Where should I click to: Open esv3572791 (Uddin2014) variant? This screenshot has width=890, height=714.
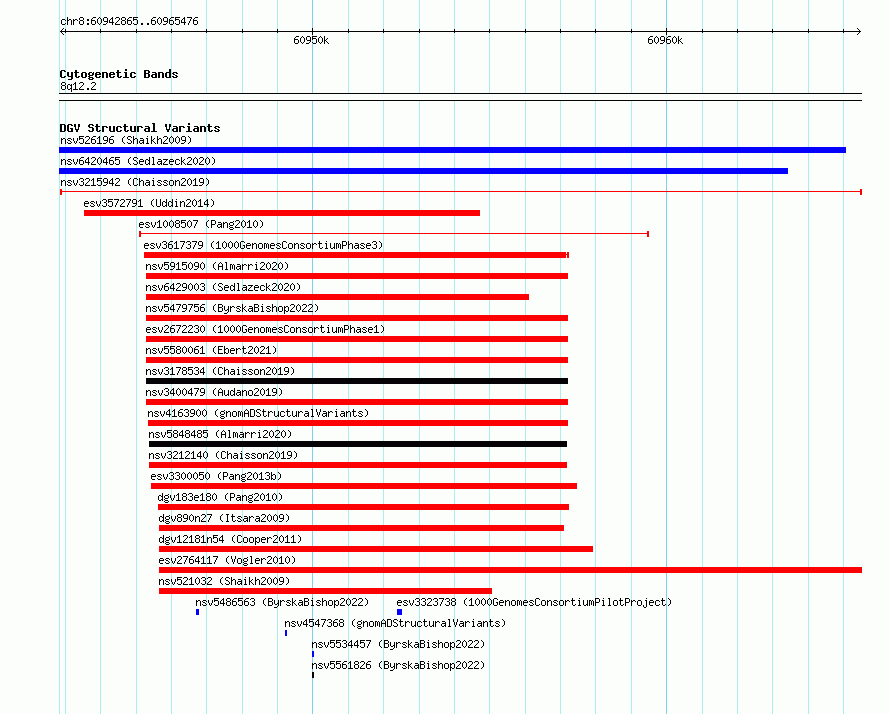click(149, 203)
